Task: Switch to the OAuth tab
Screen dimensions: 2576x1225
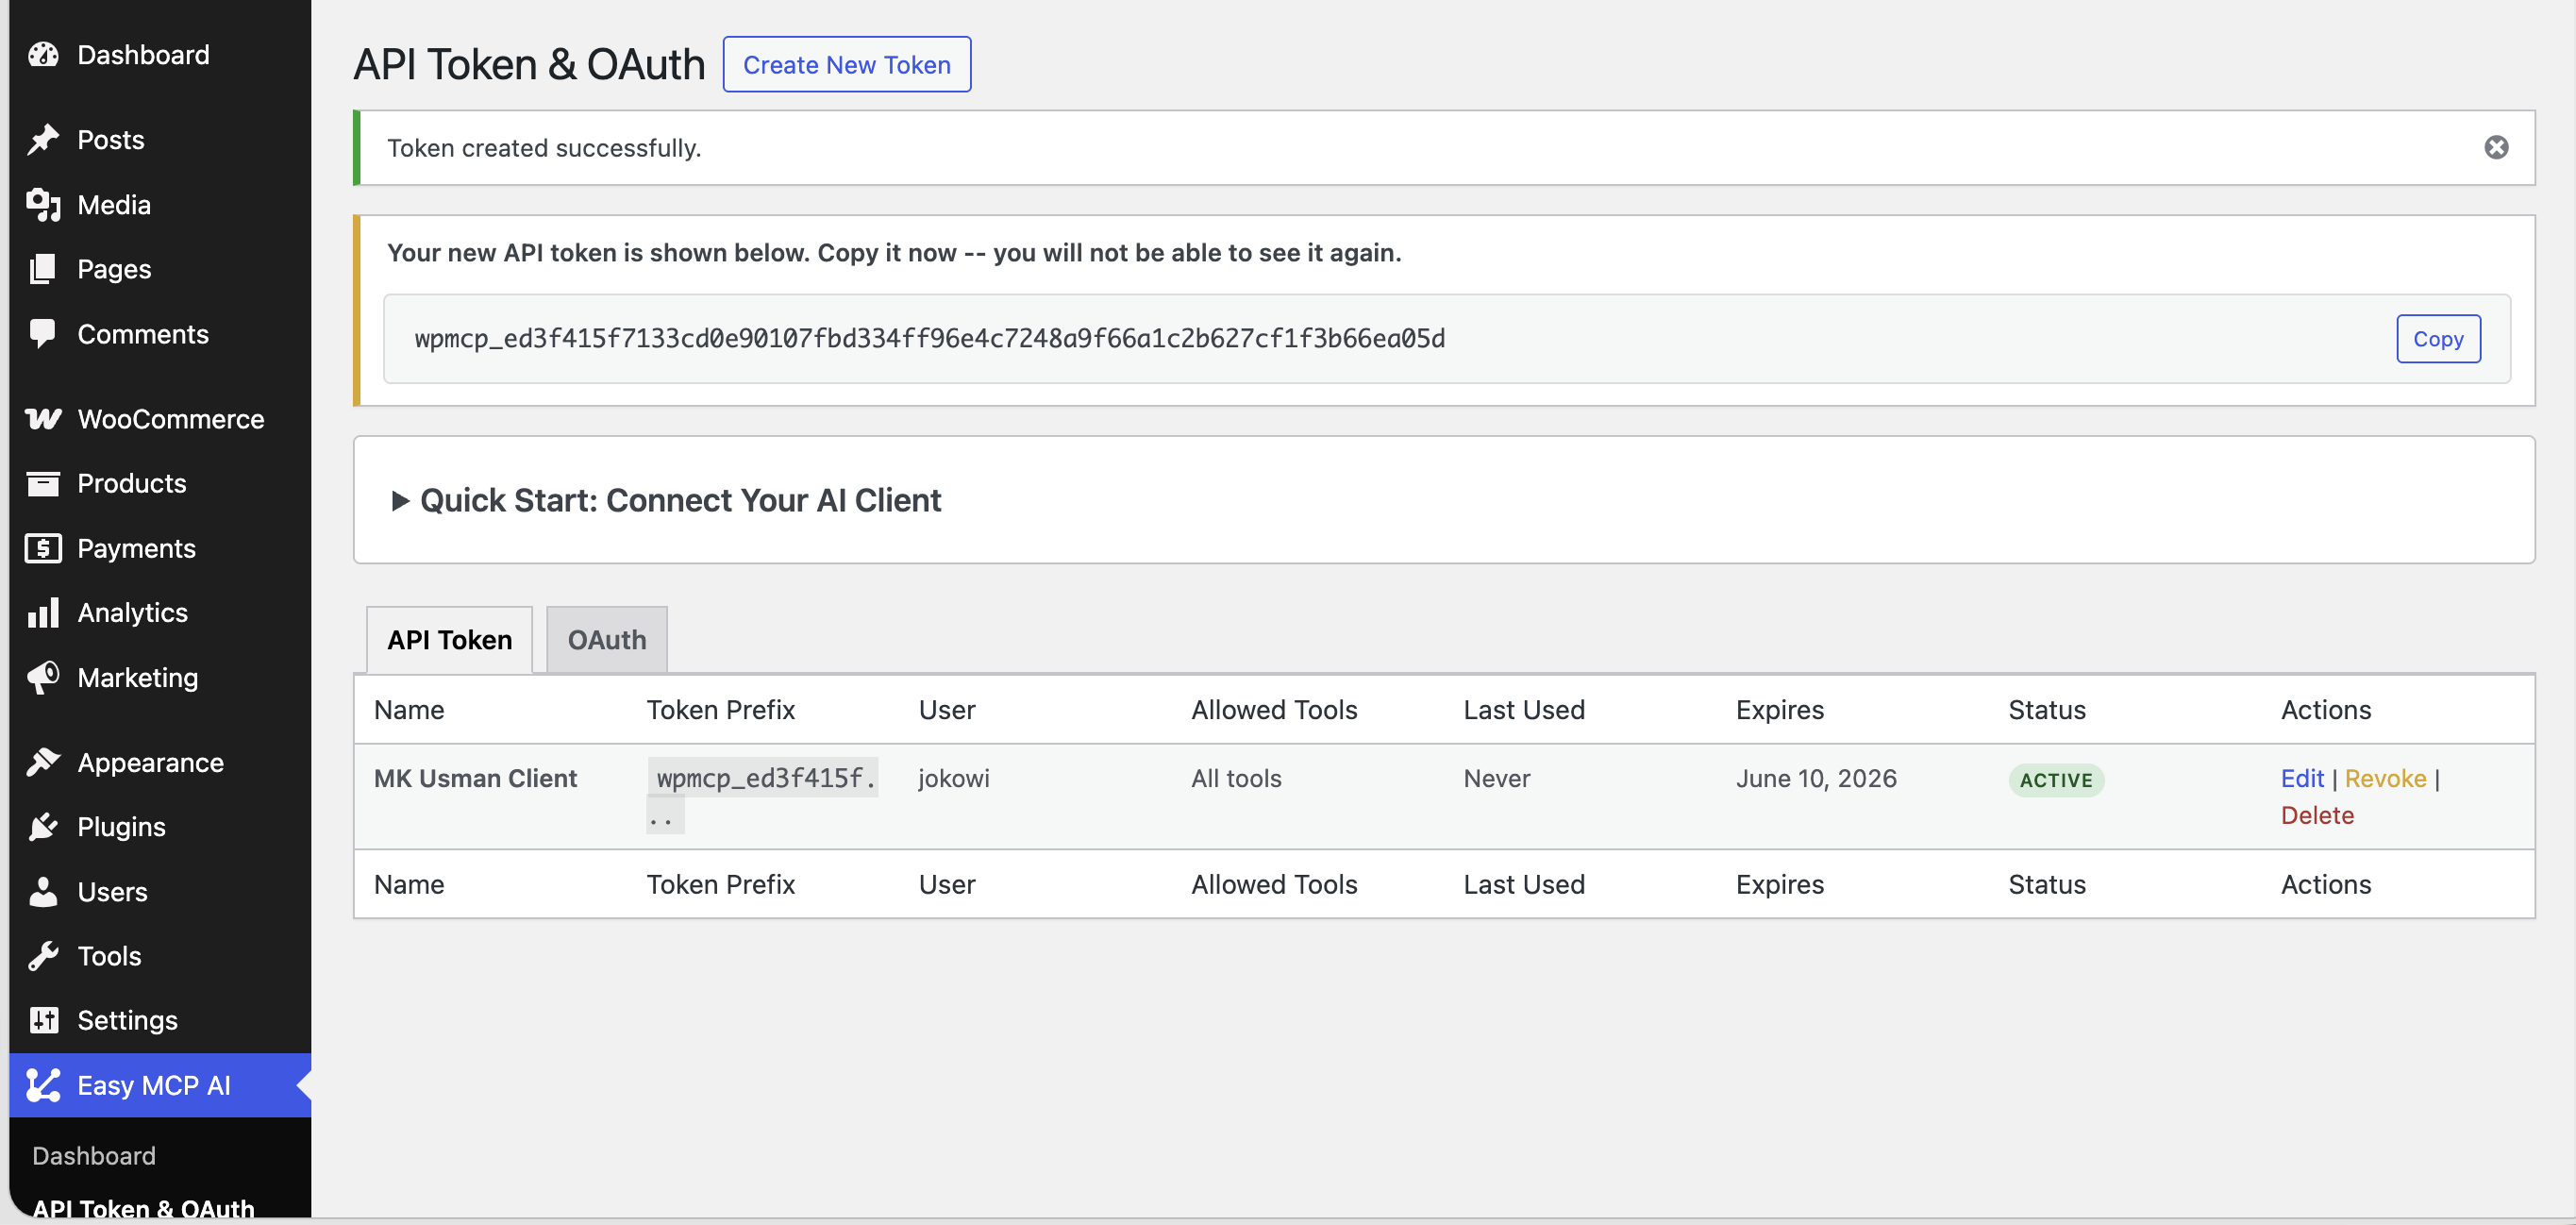Action: coord(607,640)
